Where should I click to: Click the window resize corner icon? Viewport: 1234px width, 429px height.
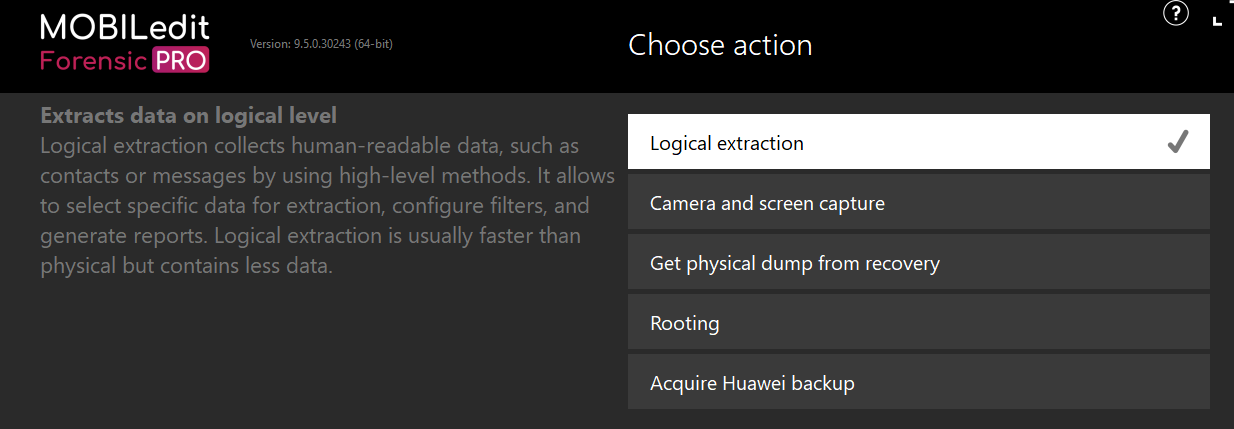(1217, 20)
